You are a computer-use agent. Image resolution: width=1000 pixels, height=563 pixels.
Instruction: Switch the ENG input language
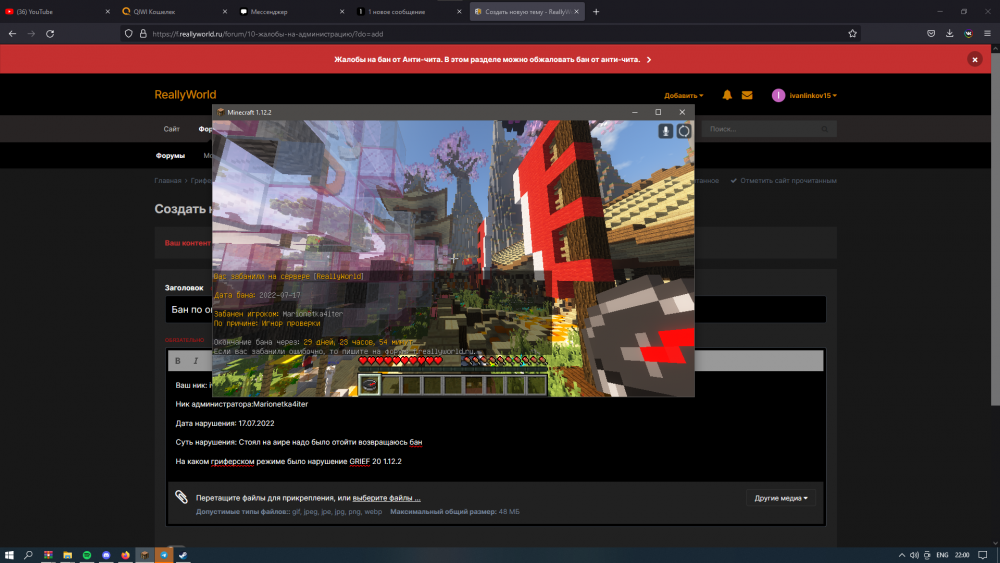(942, 555)
